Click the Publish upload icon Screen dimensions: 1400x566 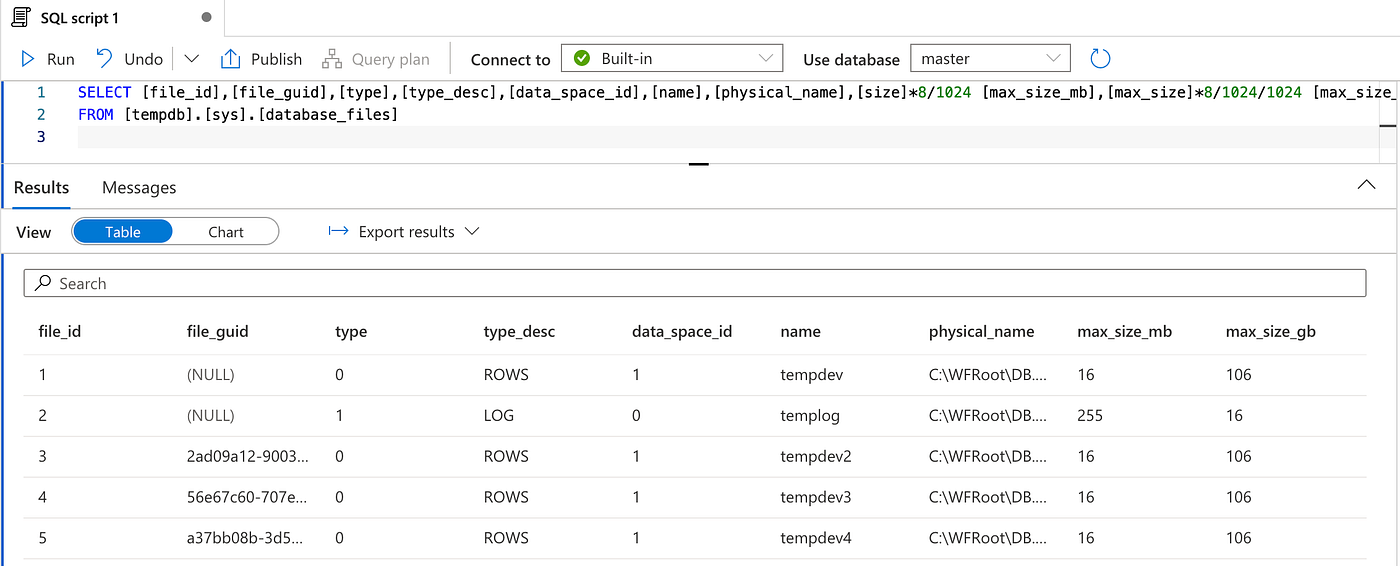click(x=231, y=59)
